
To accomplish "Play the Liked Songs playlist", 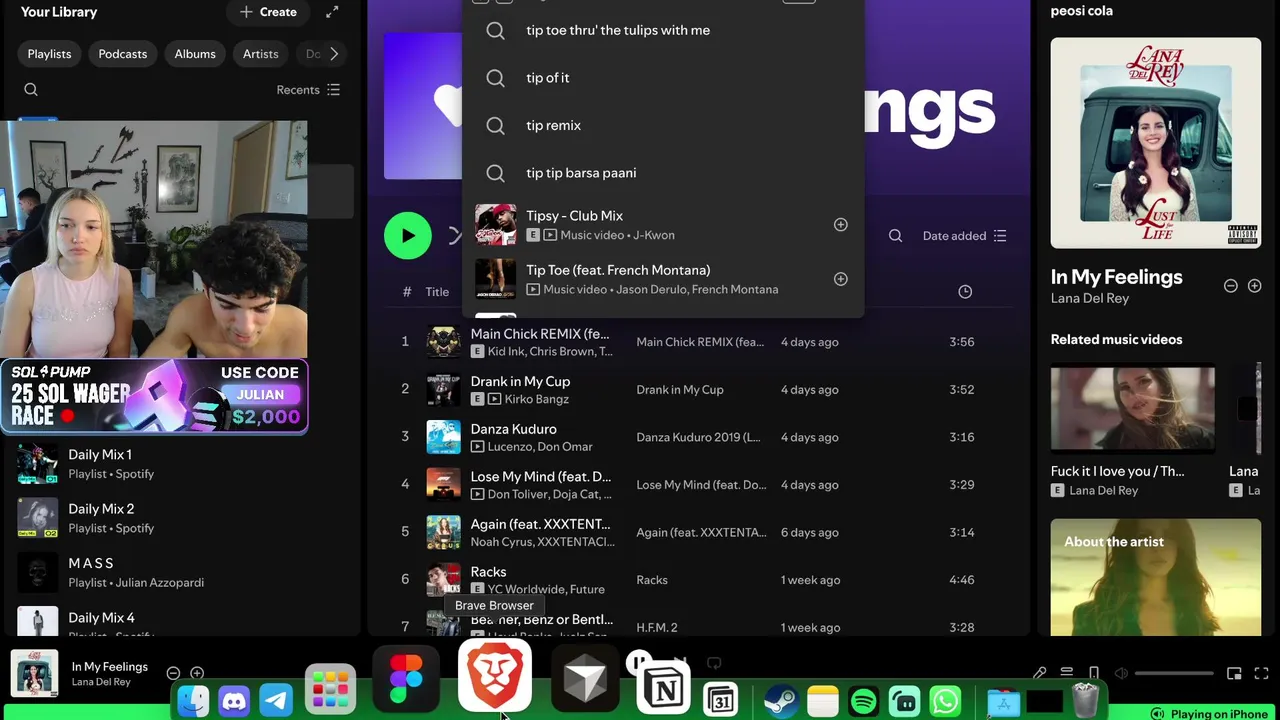I will [408, 236].
